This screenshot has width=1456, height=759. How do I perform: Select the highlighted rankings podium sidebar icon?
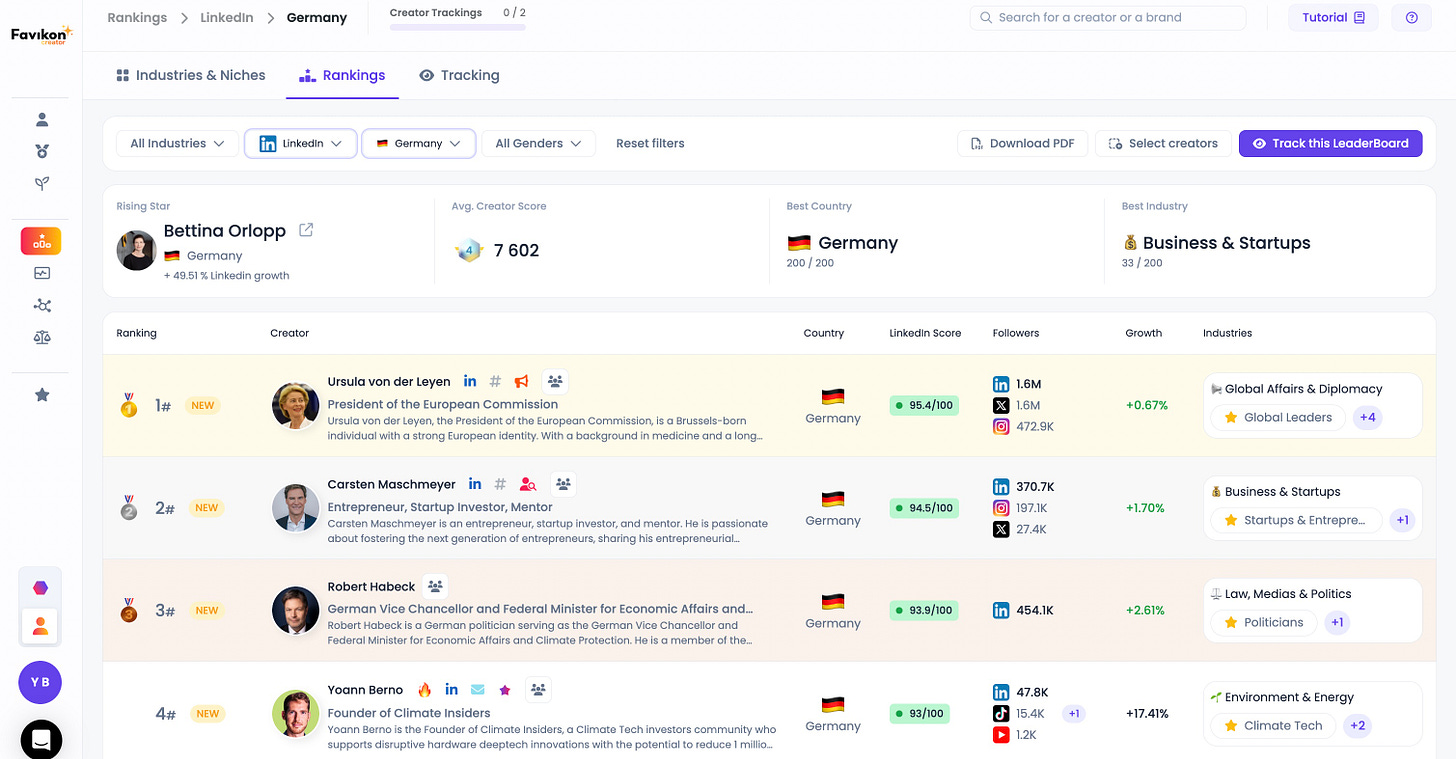point(41,241)
